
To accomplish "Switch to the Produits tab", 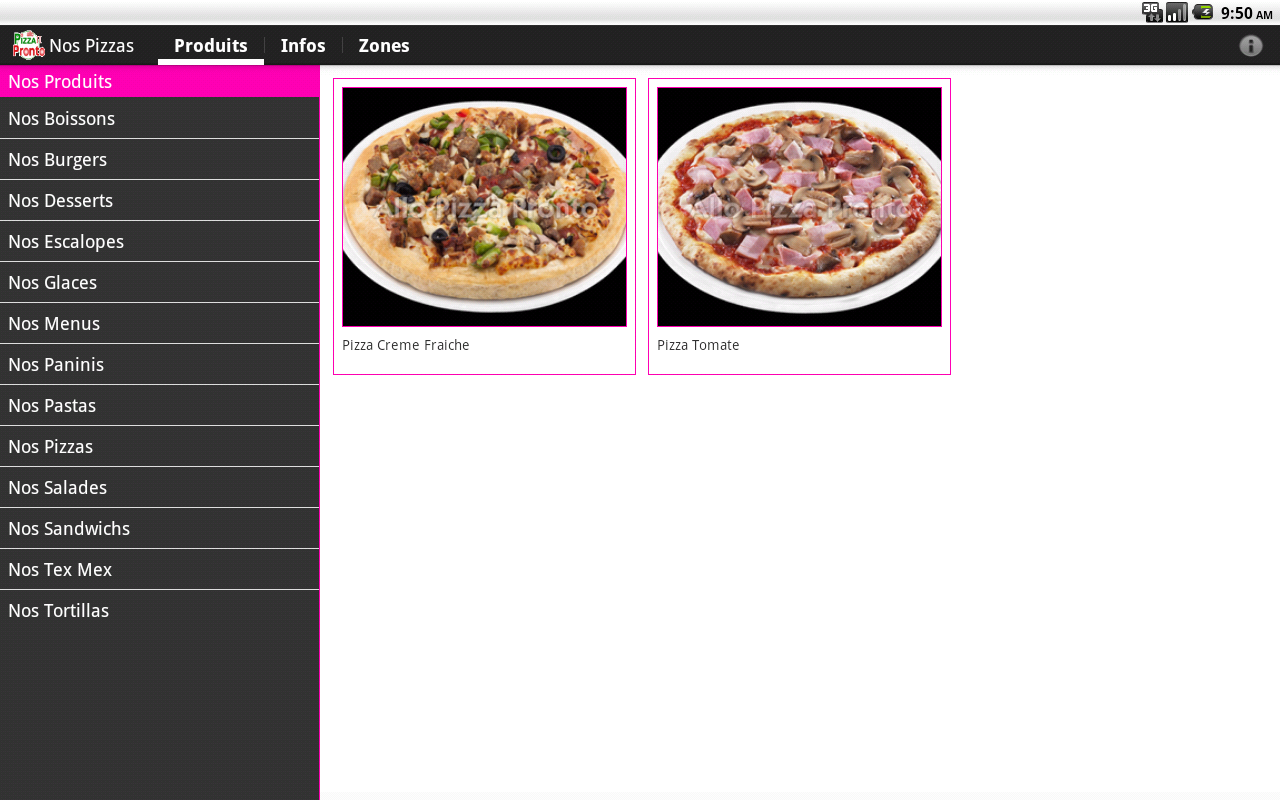I will pyautogui.click(x=211, y=46).
